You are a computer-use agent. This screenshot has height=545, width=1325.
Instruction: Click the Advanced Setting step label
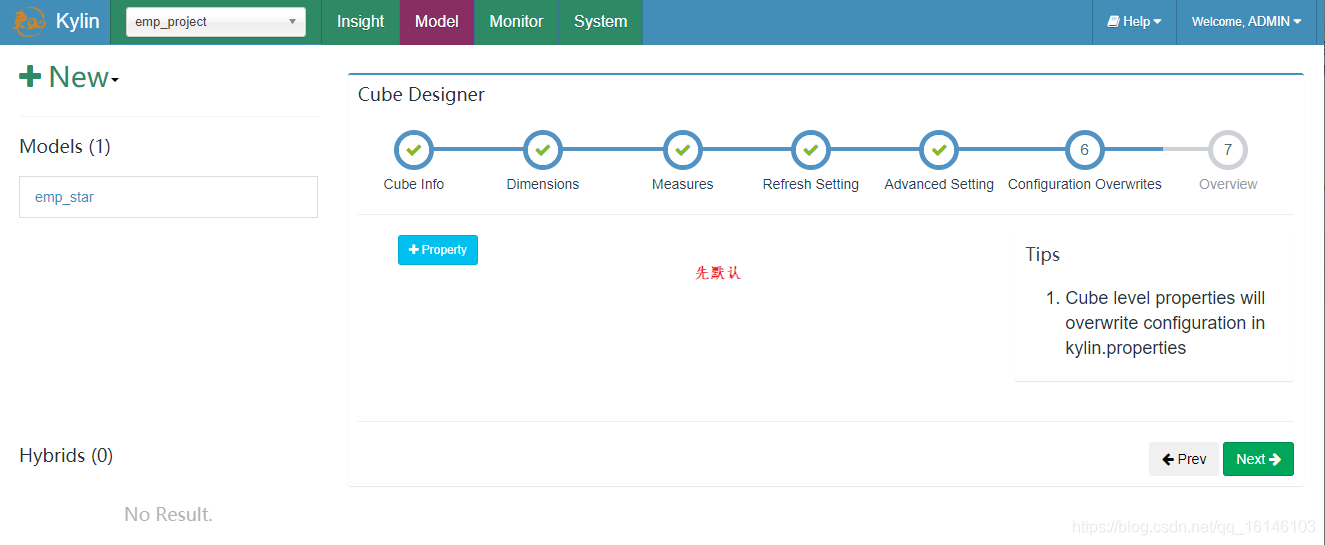pyautogui.click(x=939, y=184)
